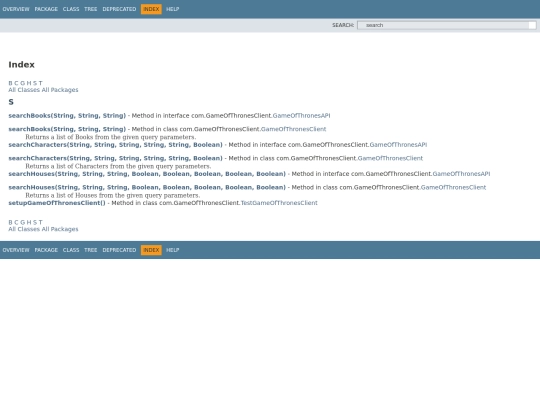Image resolution: width=540 pixels, height=405 pixels.
Task: Click the 'S' section heading
Action: coord(11,102)
